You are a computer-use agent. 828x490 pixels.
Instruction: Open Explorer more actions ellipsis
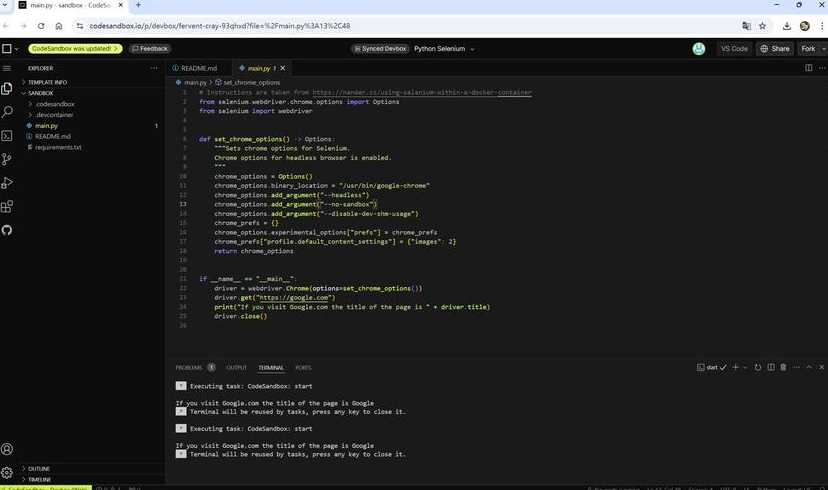[154, 68]
